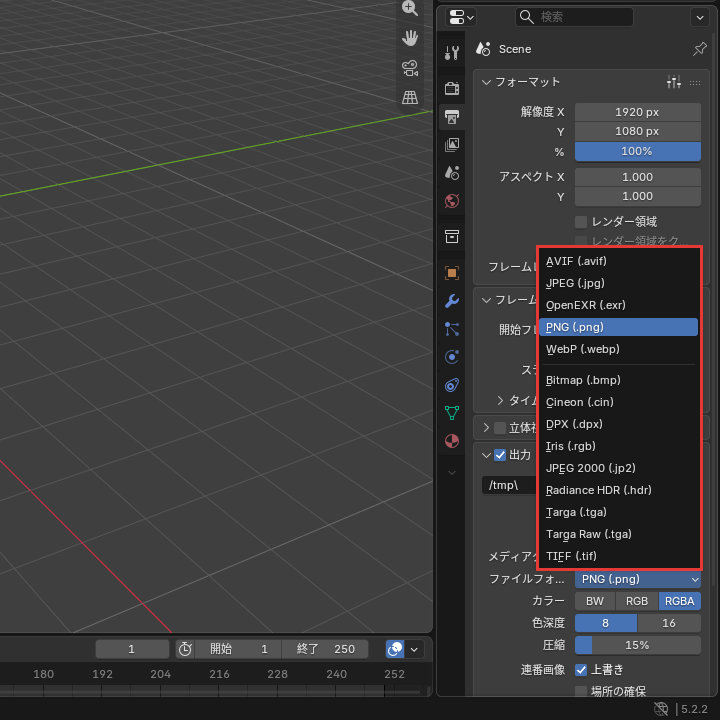Click the current frame field showing 1
The height and width of the screenshot is (720, 720).
point(132,649)
